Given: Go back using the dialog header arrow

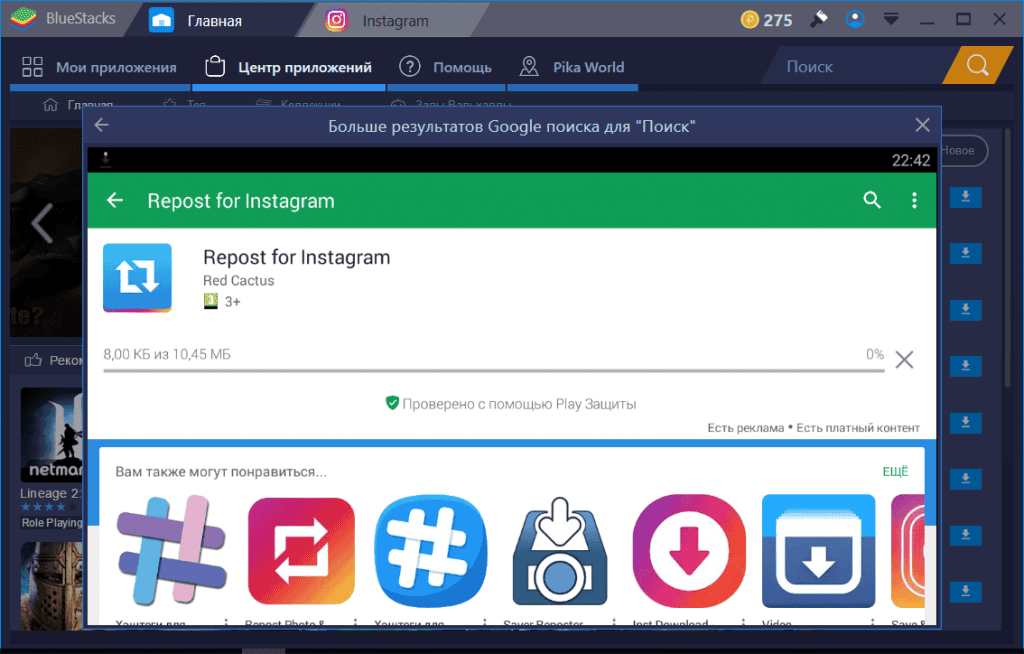Looking at the screenshot, I should coord(101,125).
